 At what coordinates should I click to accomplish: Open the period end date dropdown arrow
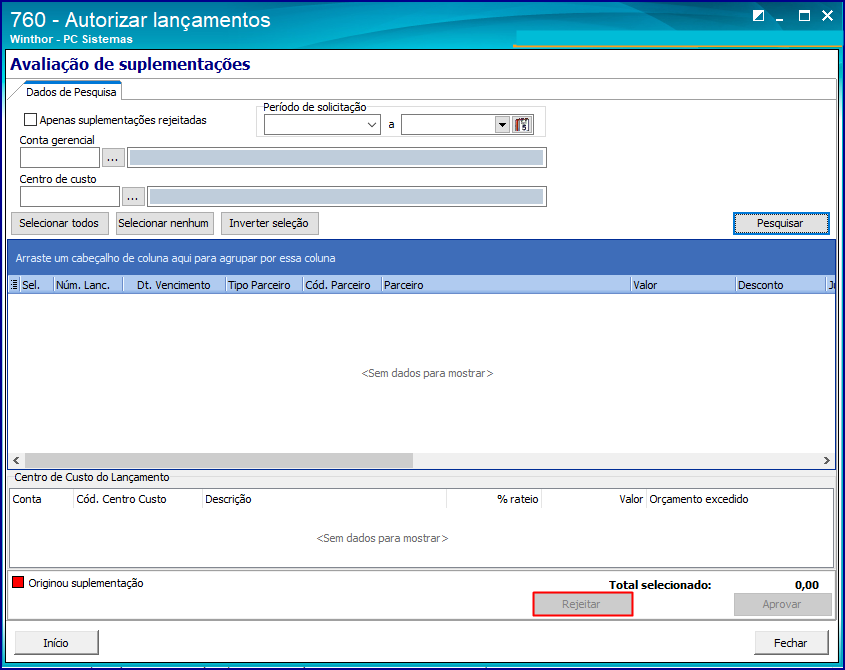(502, 125)
